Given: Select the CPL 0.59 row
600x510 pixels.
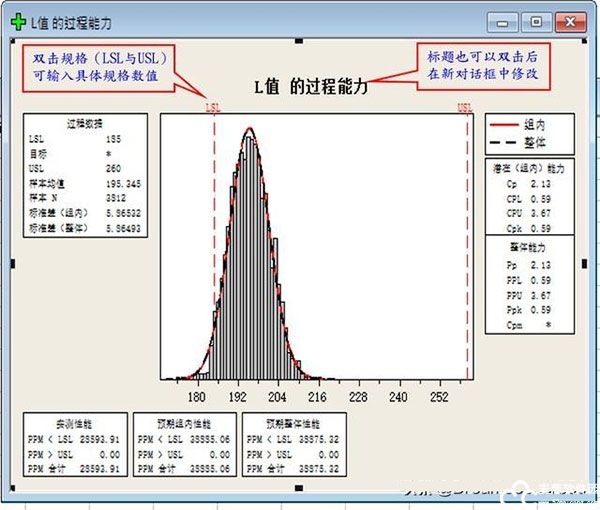Looking at the screenshot, I should 529,199.
